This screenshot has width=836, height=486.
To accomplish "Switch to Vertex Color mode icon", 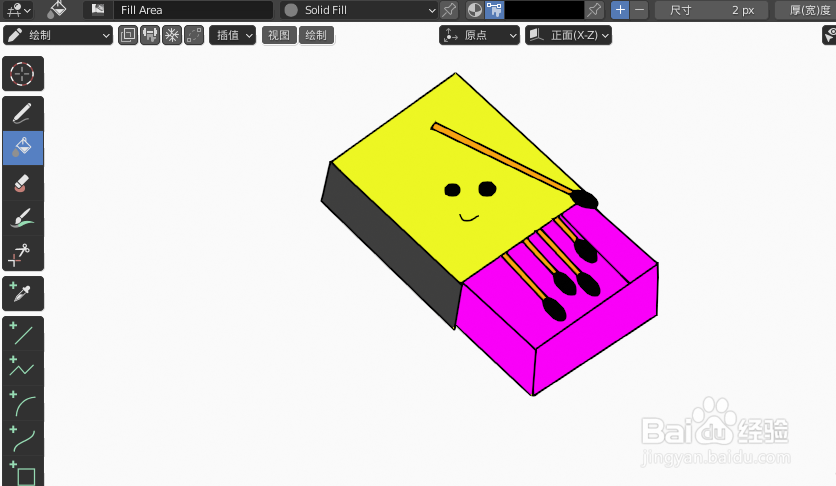I will (494, 10).
